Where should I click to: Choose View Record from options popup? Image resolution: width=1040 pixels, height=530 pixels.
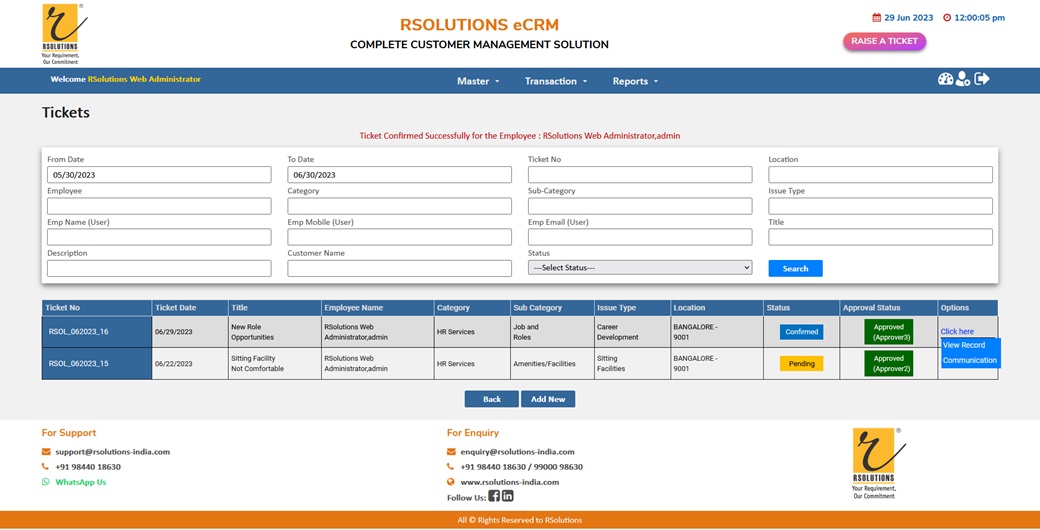[x=964, y=345]
